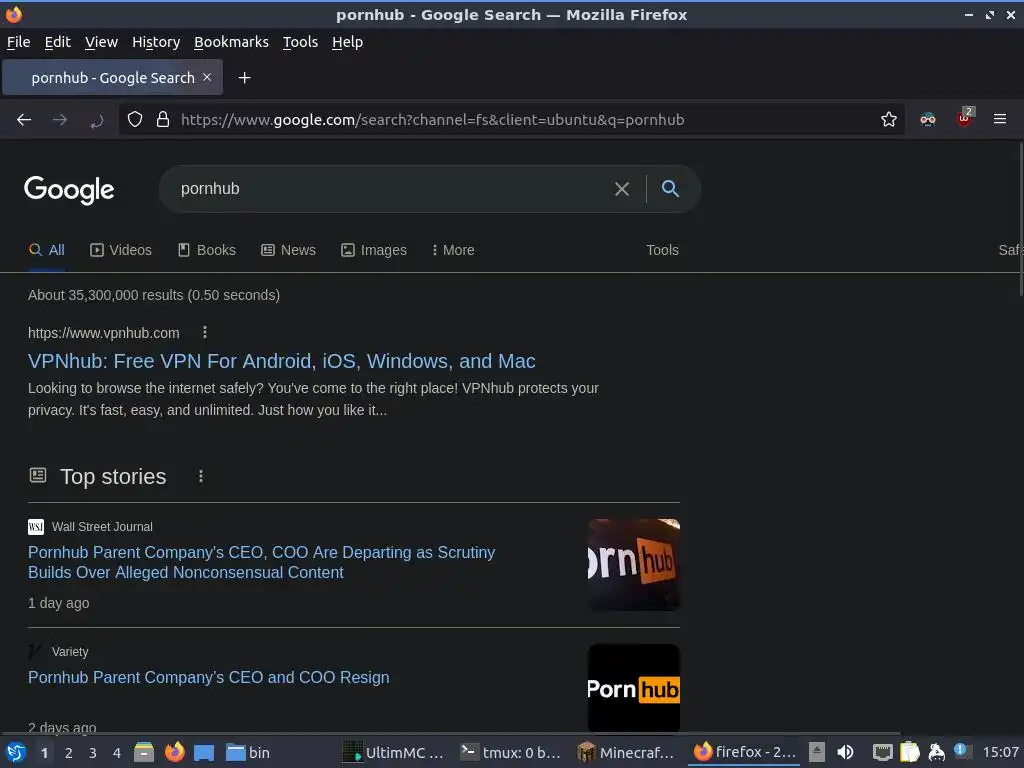Switch to workspace 4 in pager

click(x=117, y=753)
